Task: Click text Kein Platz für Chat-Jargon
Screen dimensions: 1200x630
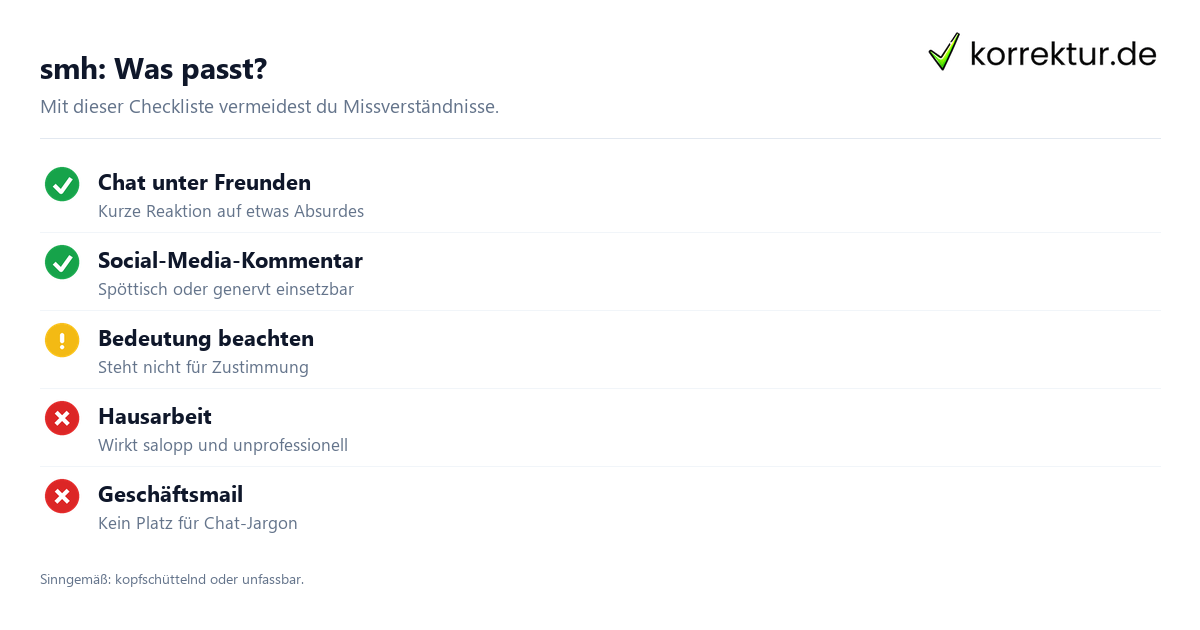Action: tap(198, 524)
